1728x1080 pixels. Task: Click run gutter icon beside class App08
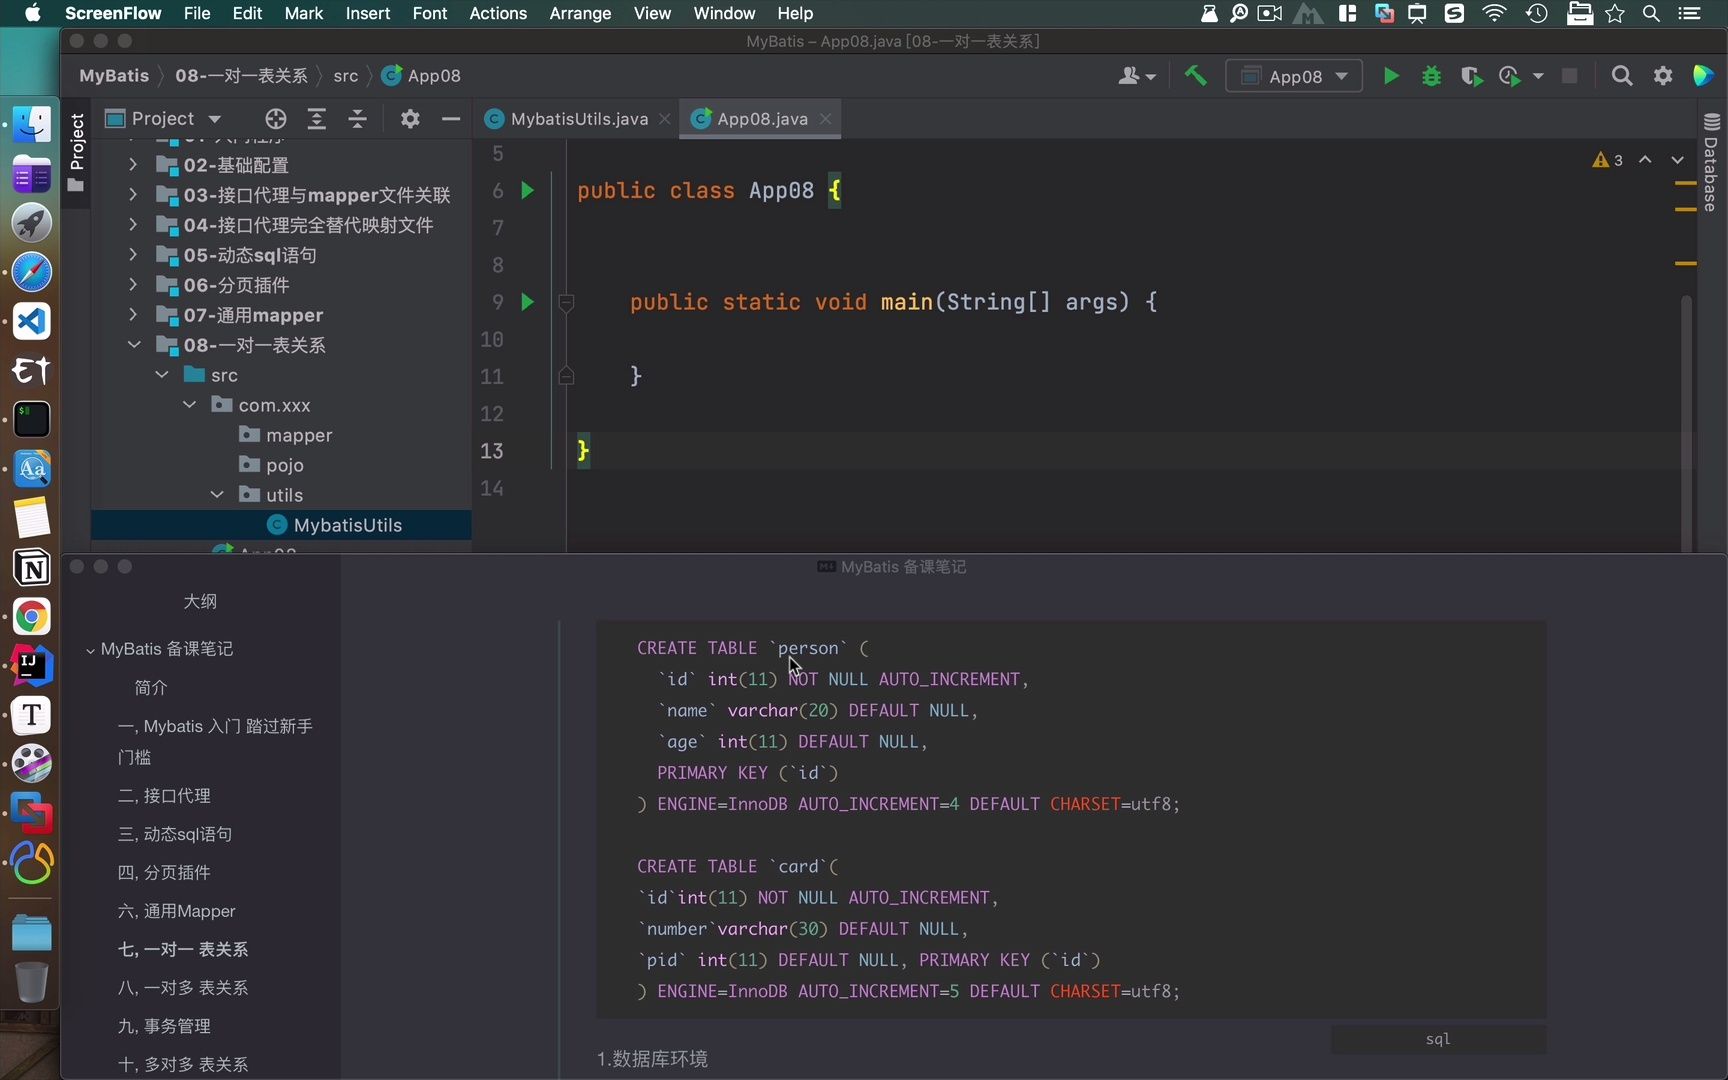[x=527, y=190]
